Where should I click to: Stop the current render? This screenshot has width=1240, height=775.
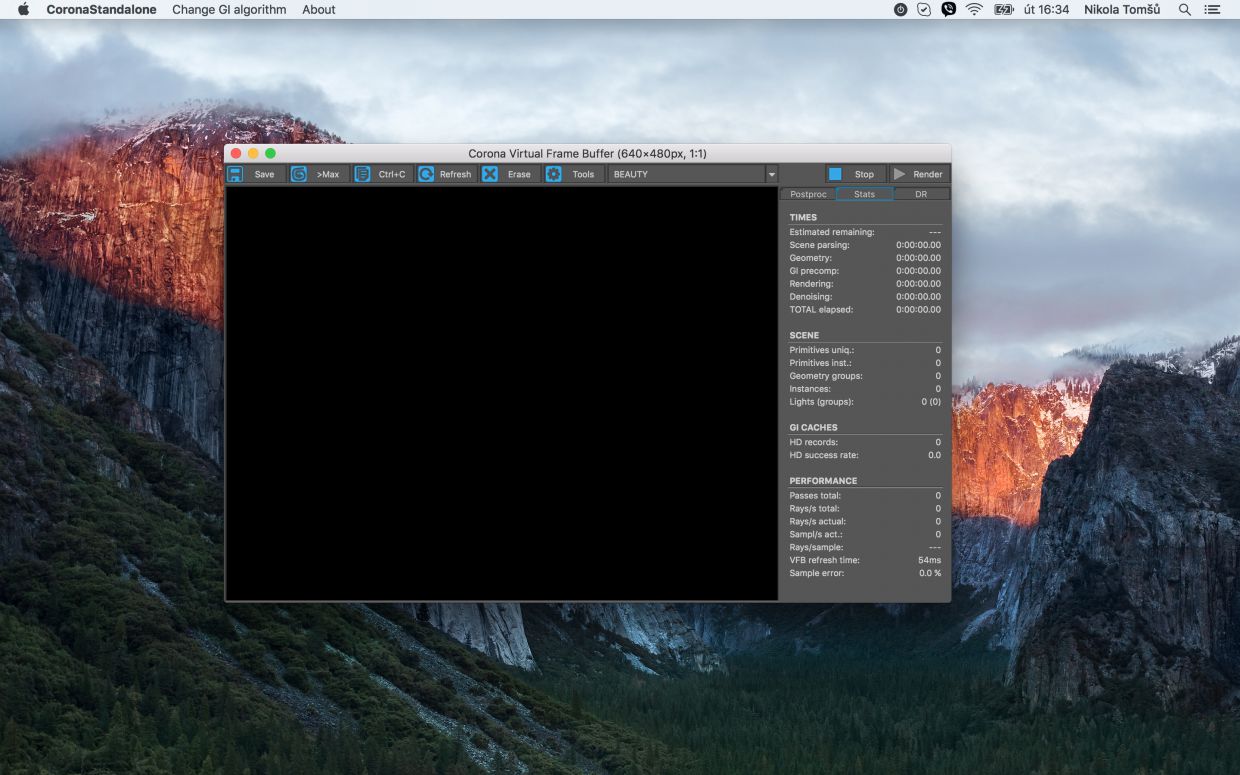[x=855, y=174]
